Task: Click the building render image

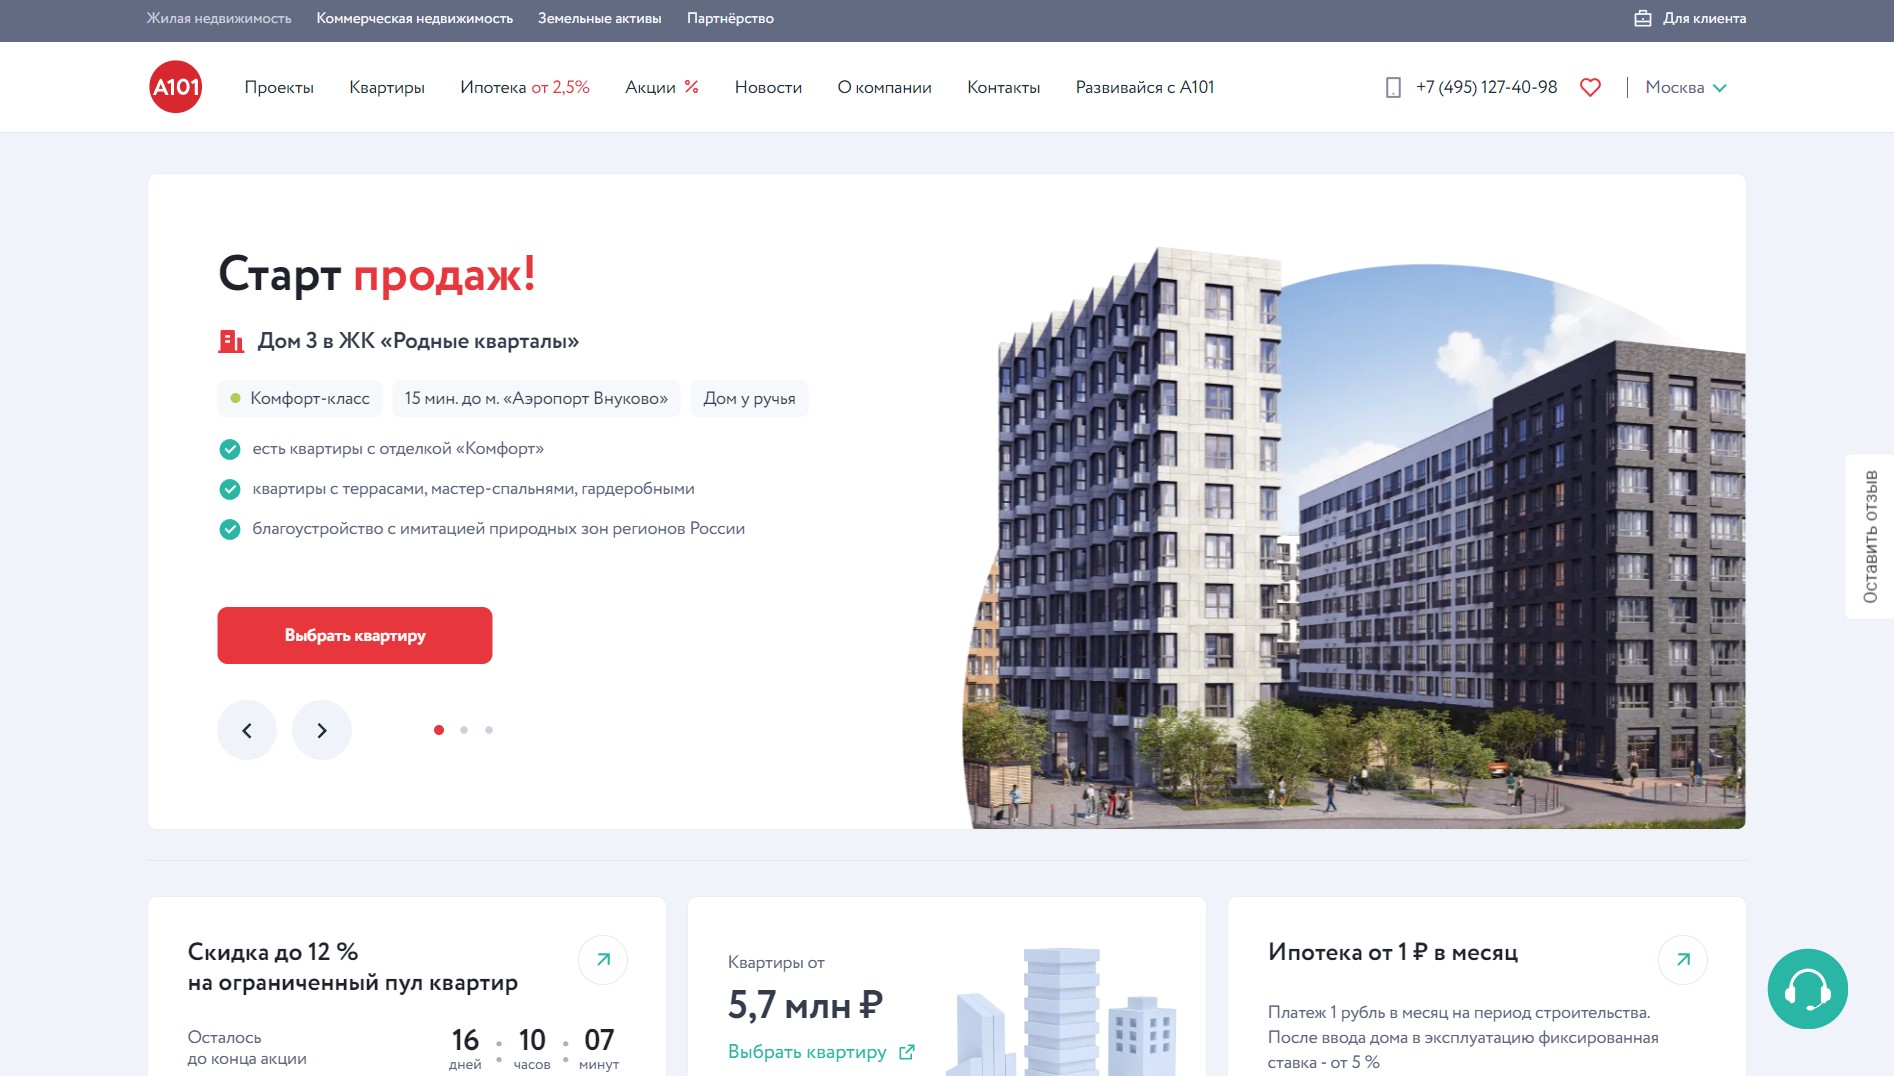Action: coord(1354,538)
